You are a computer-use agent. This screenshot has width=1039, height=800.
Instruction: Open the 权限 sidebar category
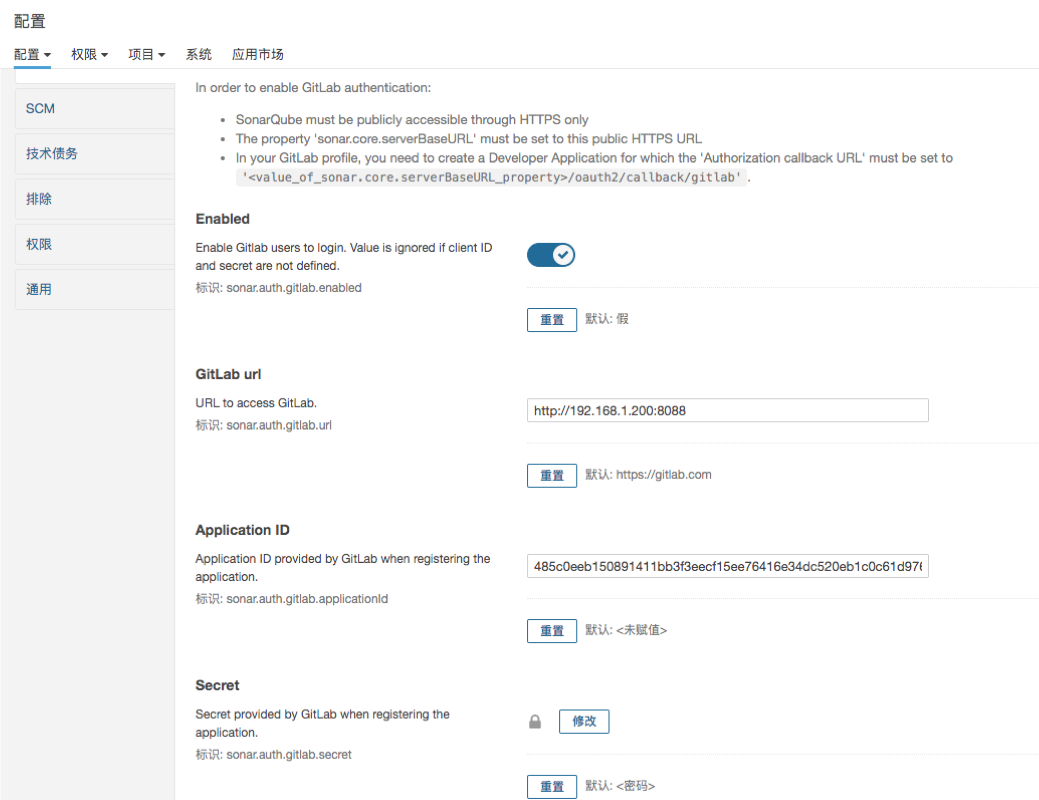[x=95, y=244]
